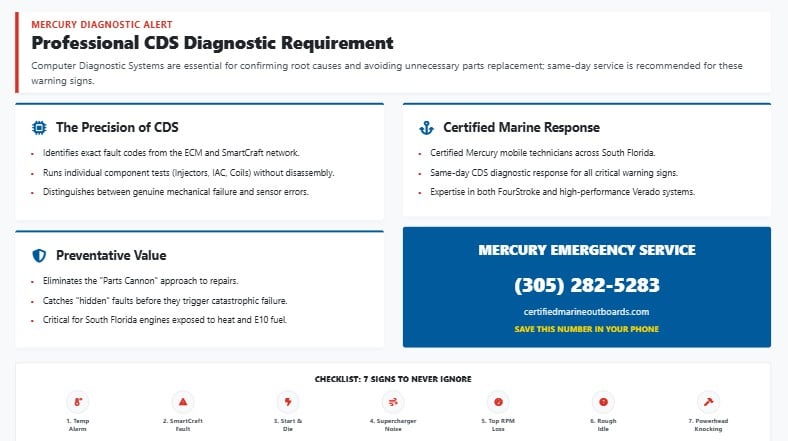Click Save This Number In Your Phone text
Viewport: 788px width, 441px height.
pyautogui.click(x=586, y=329)
